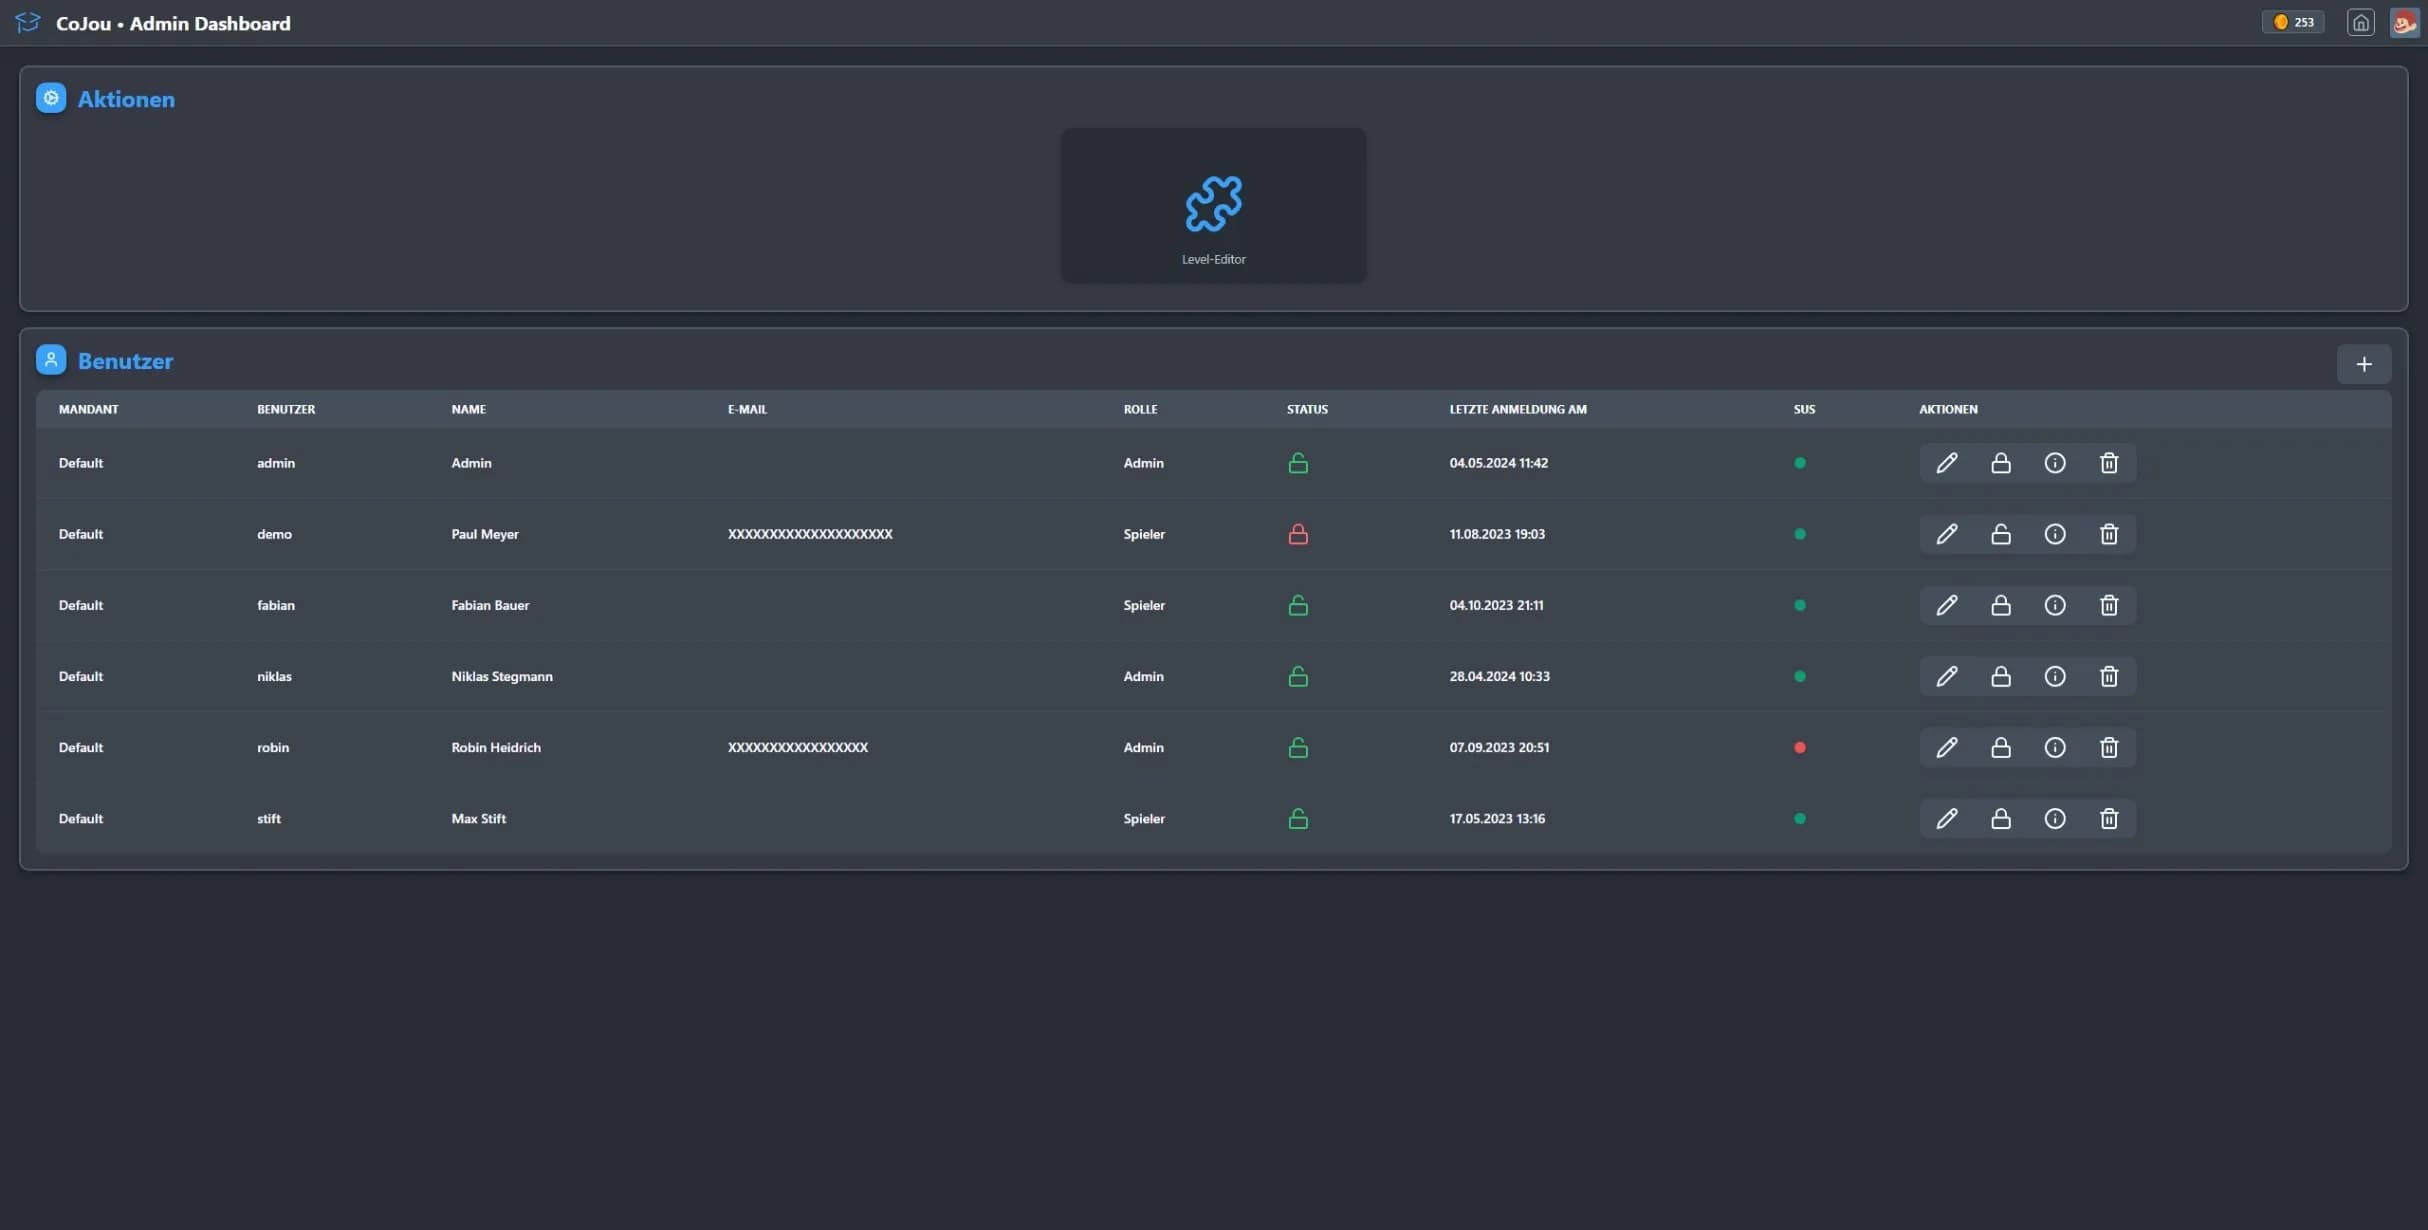Delete the stift user

[x=2108, y=818]
